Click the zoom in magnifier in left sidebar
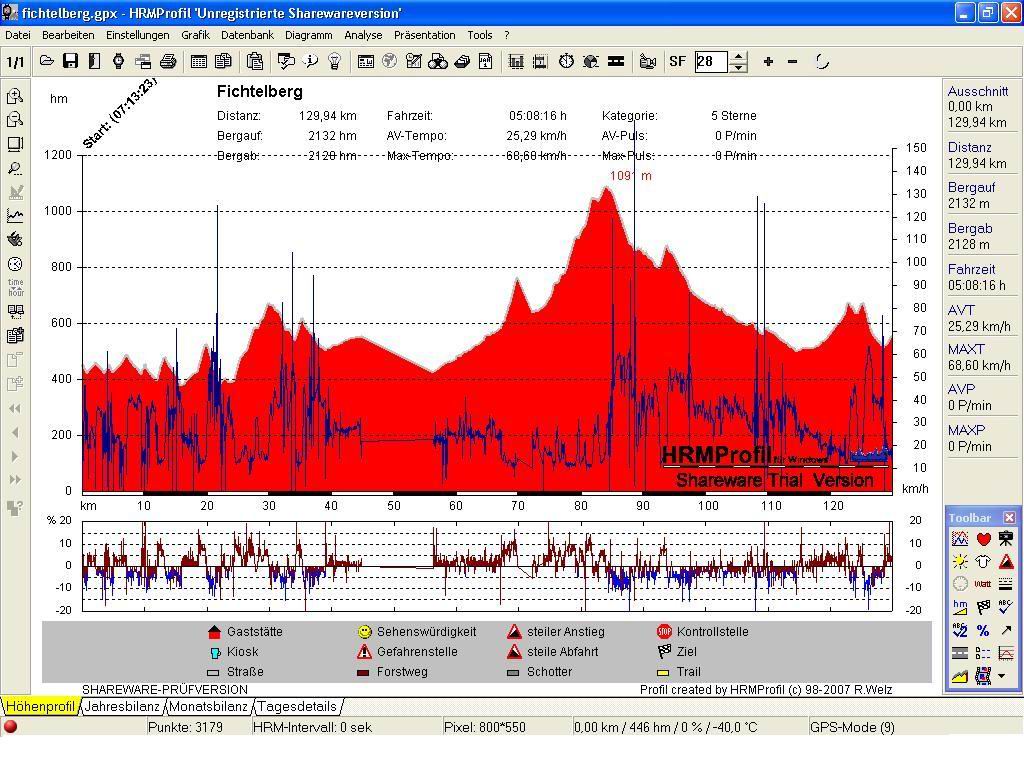The image size is (1024, 768). click(15, 96)
